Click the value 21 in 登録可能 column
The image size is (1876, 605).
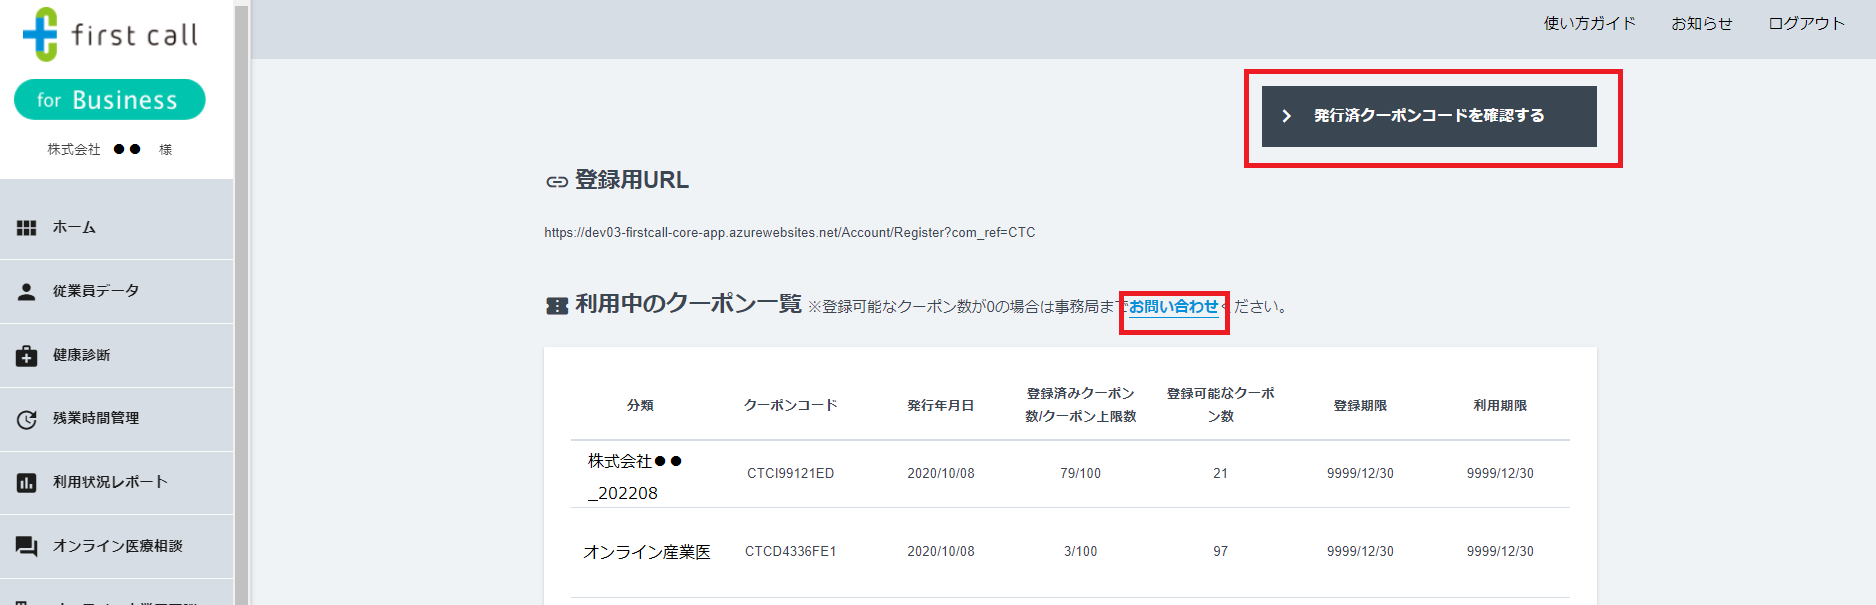click(1220, 473)
